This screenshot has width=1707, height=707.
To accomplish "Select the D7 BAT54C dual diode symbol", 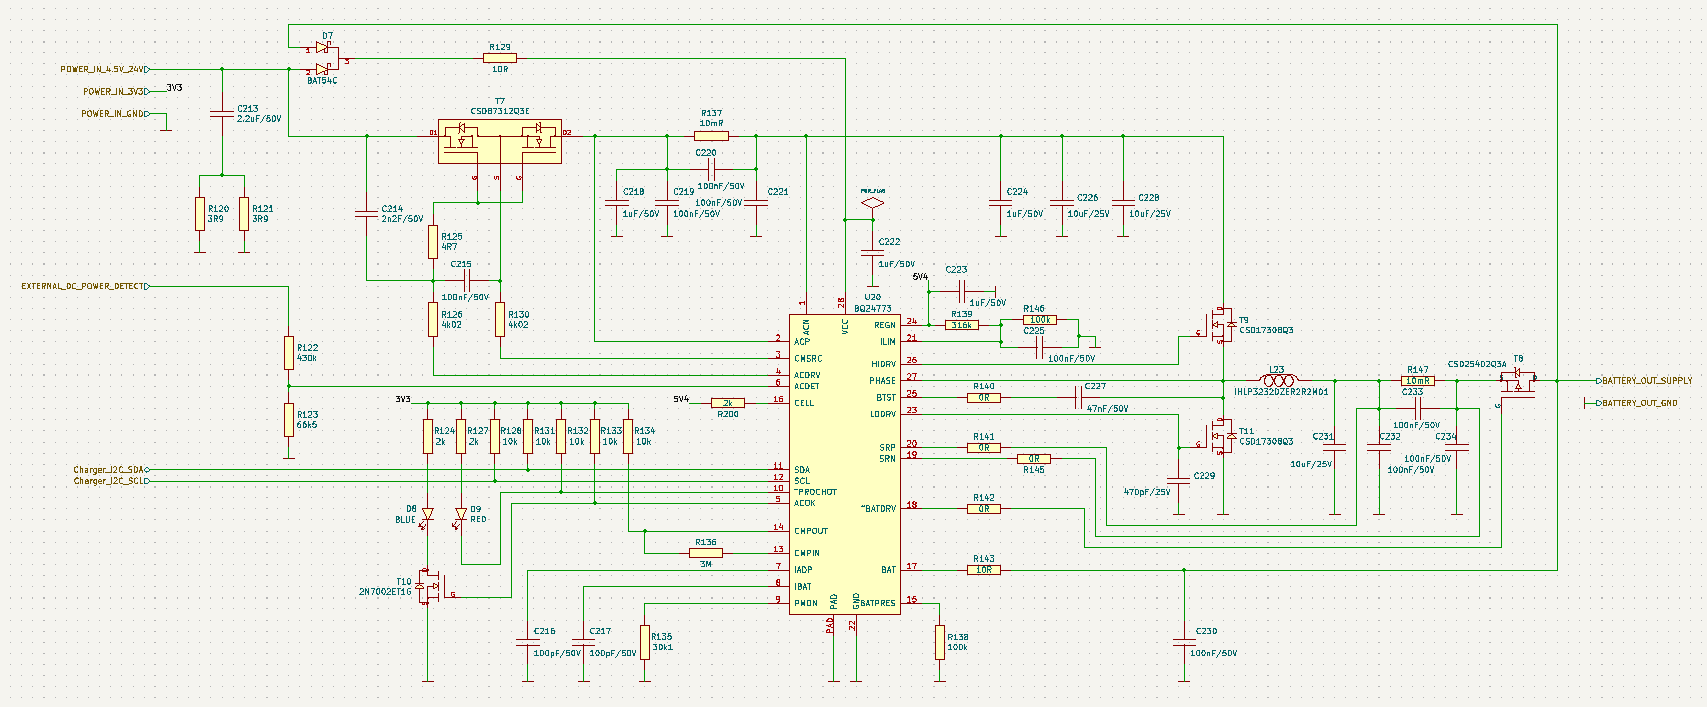I will coord(326,58).
